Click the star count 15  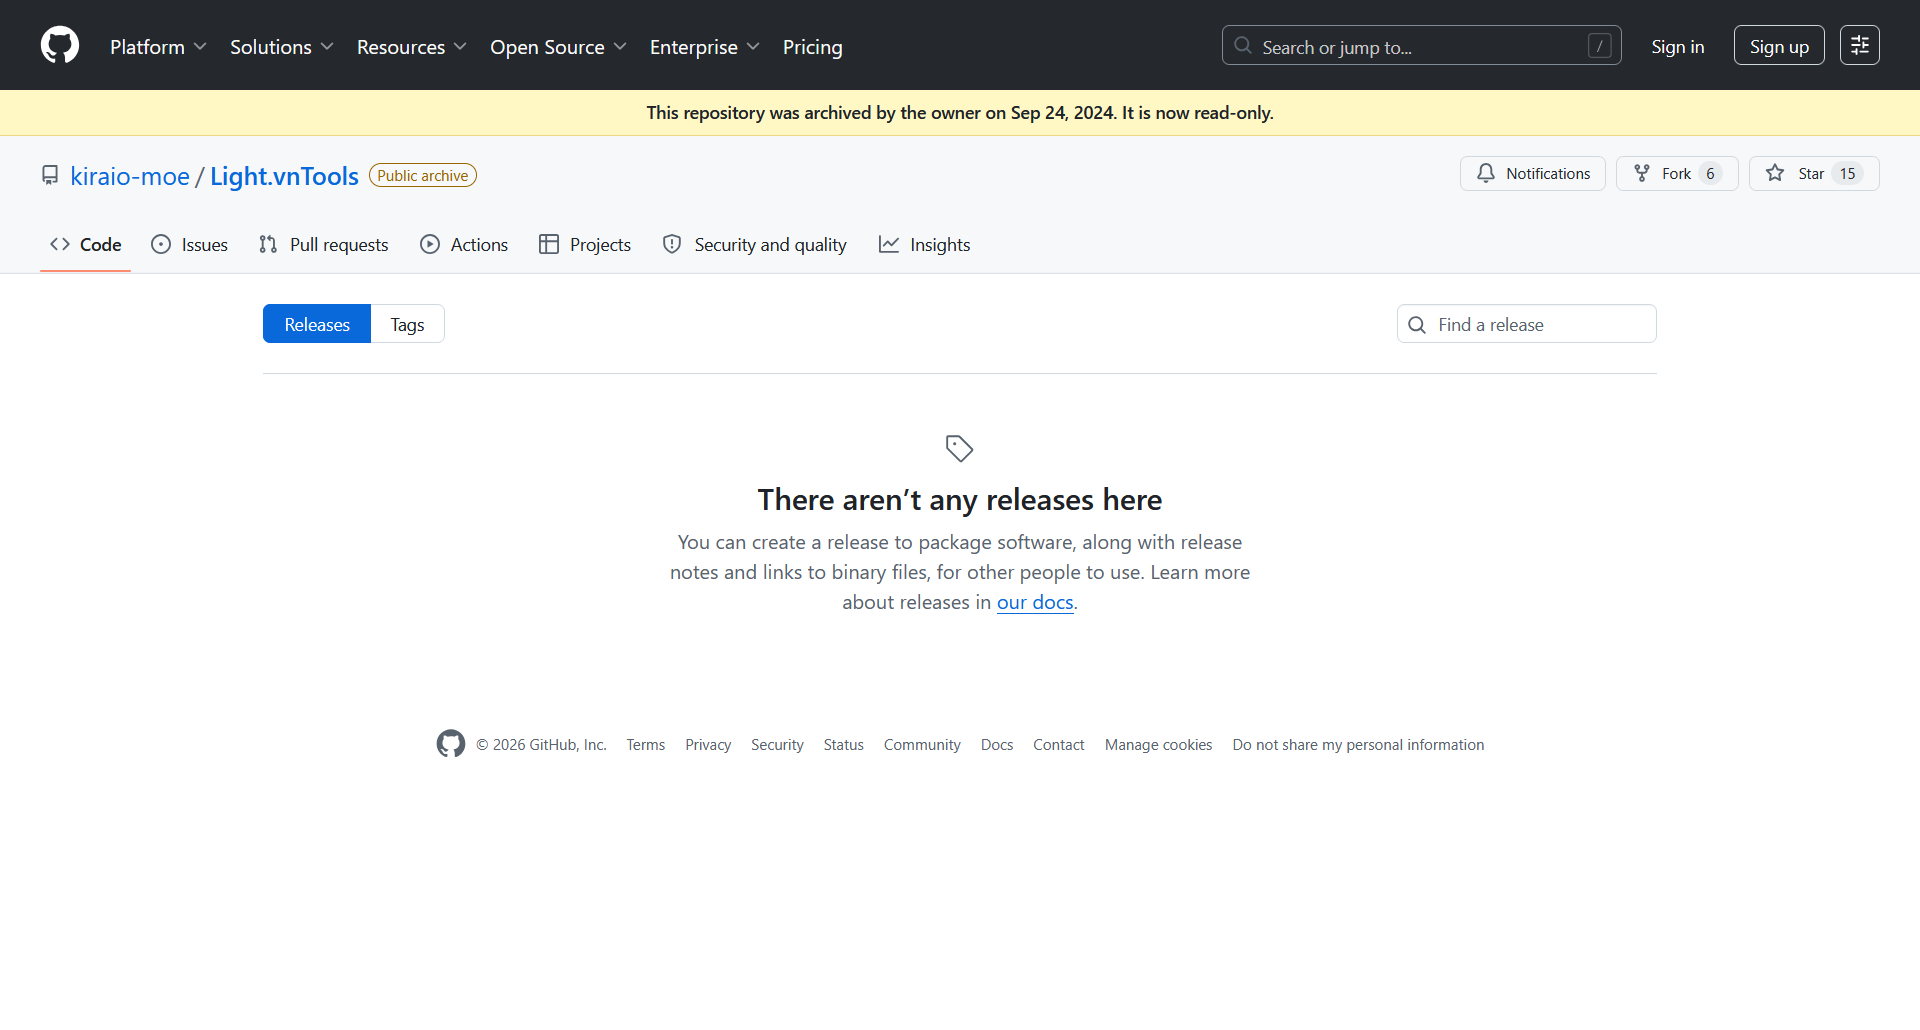[1847, 173]
